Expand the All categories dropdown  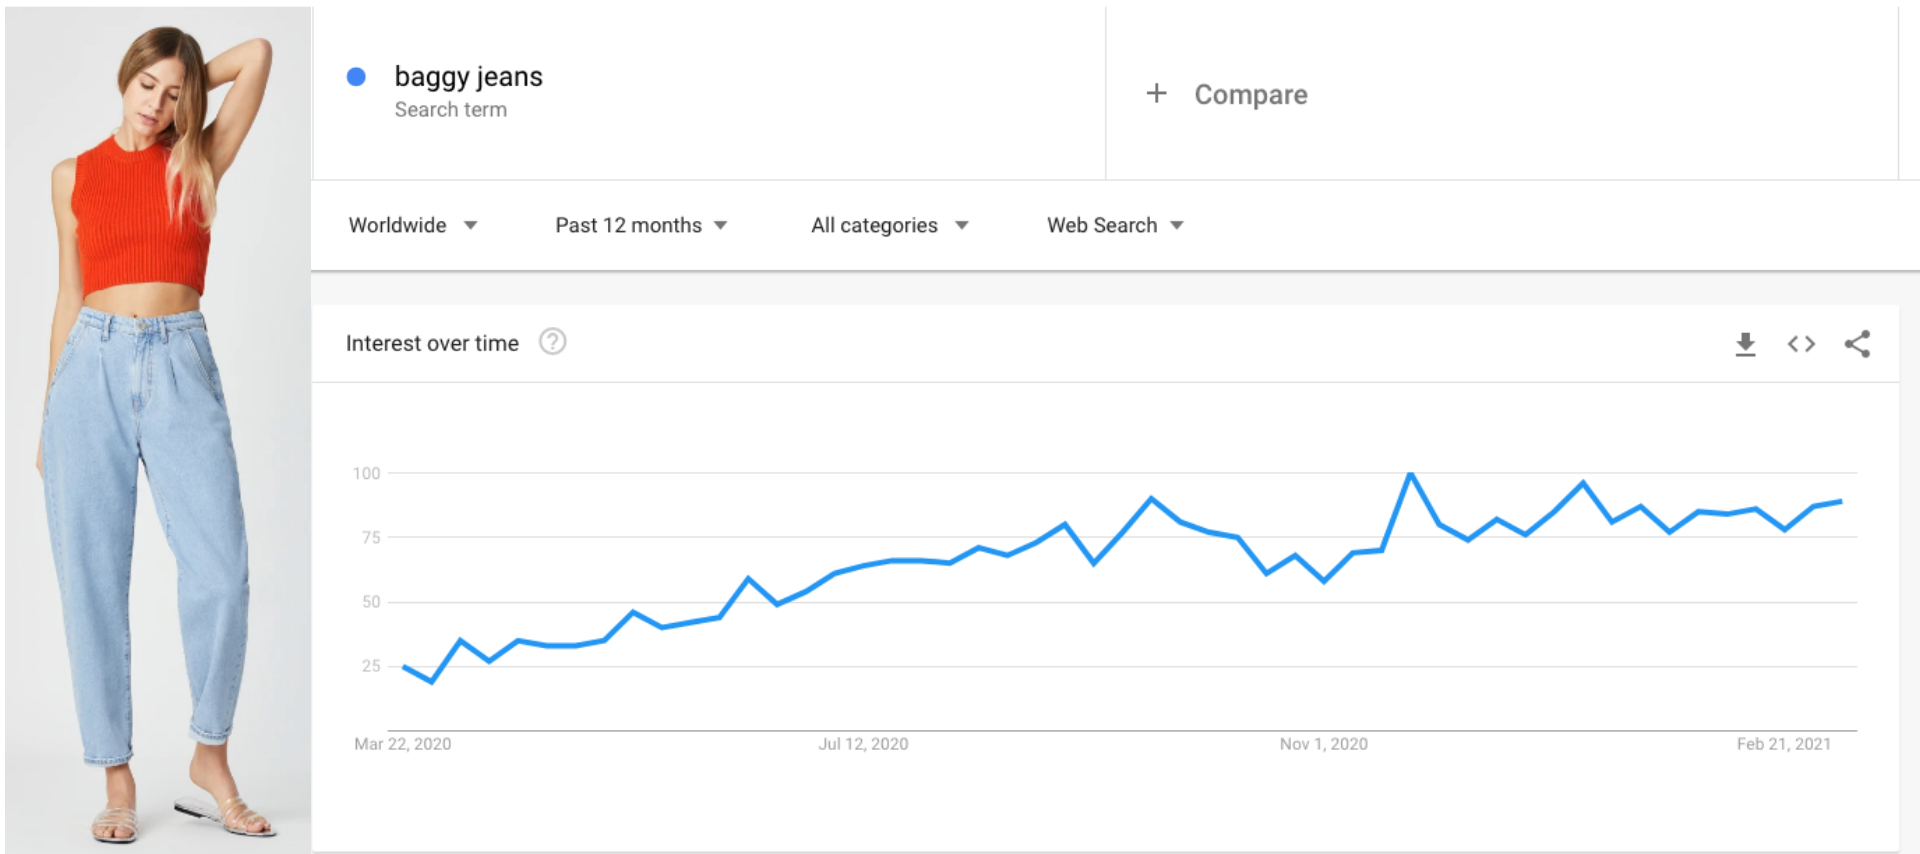click(890, 225)
